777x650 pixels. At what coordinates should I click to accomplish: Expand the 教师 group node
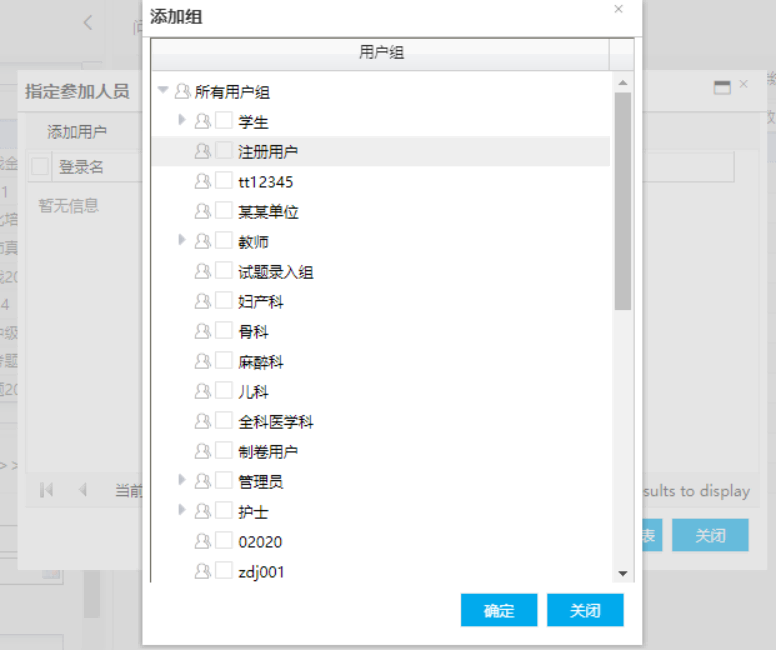point(182,240)
